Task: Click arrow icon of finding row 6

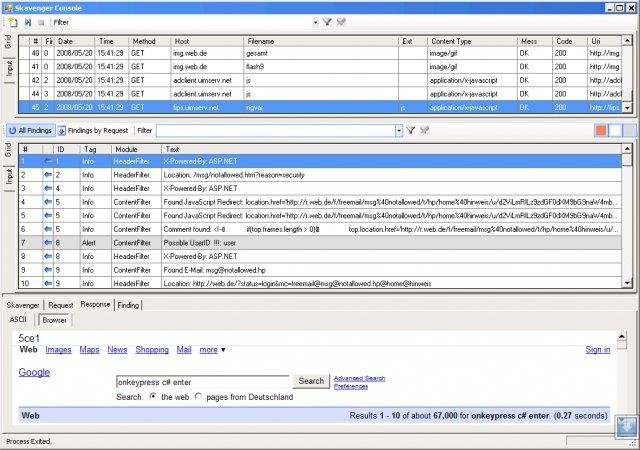Action: pyautogui.click(x=48, y=229)
